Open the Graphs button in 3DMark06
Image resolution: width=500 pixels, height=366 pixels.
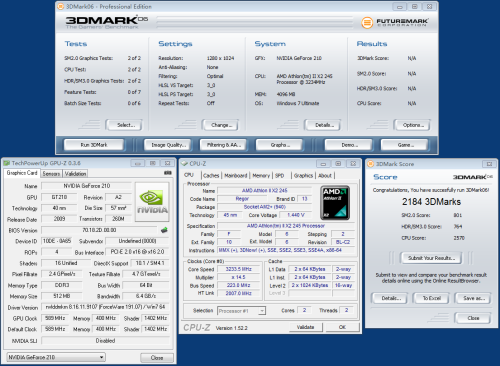(279, 145)
